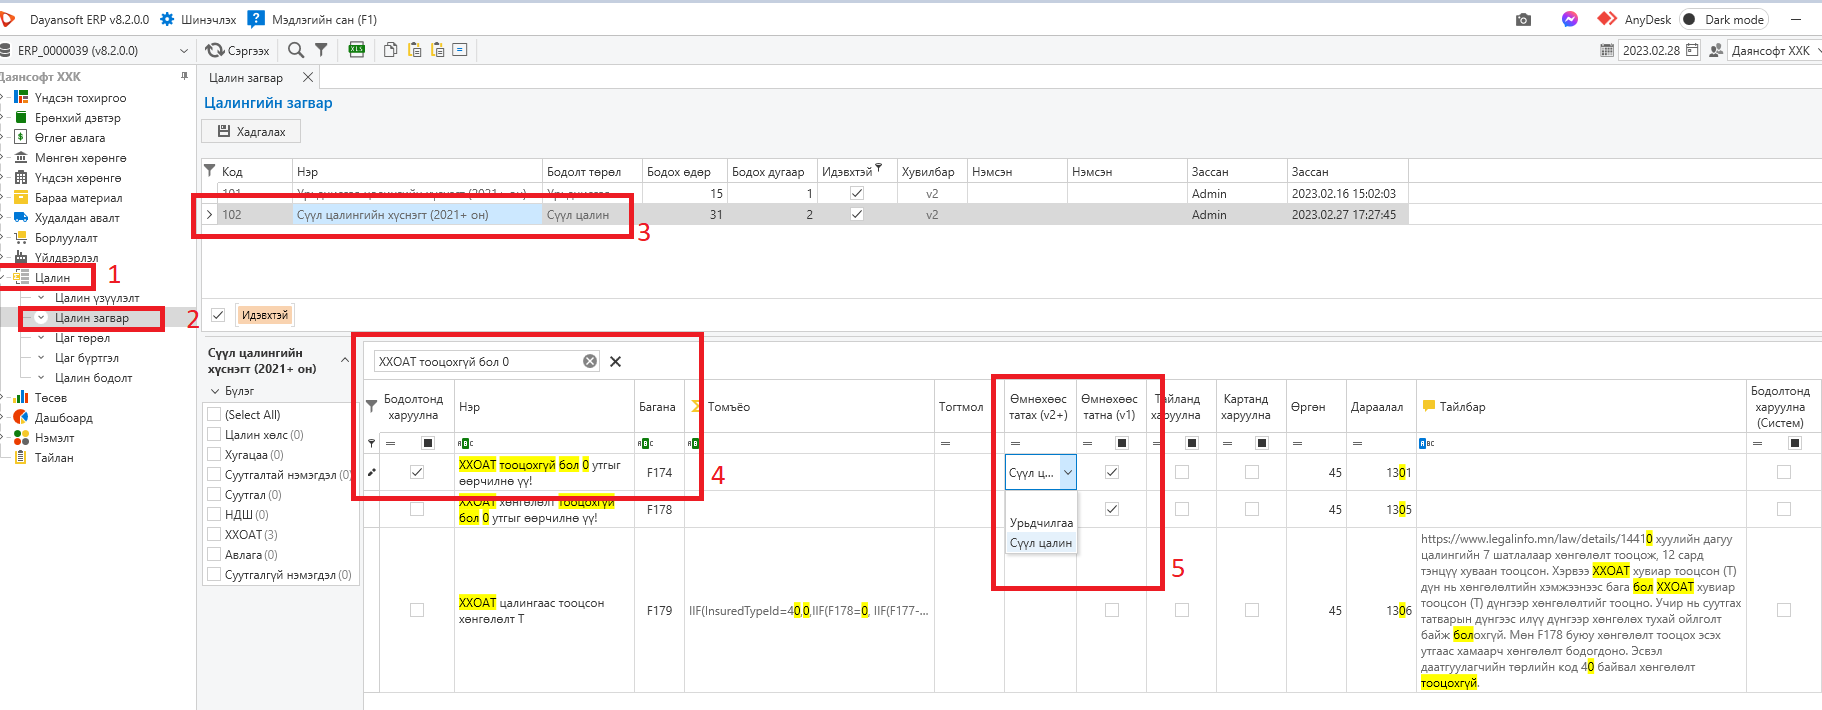Check the ХХОАТ (3) group filter
The width and height of the screenshot is (1822, 710).
pos(214,534)
